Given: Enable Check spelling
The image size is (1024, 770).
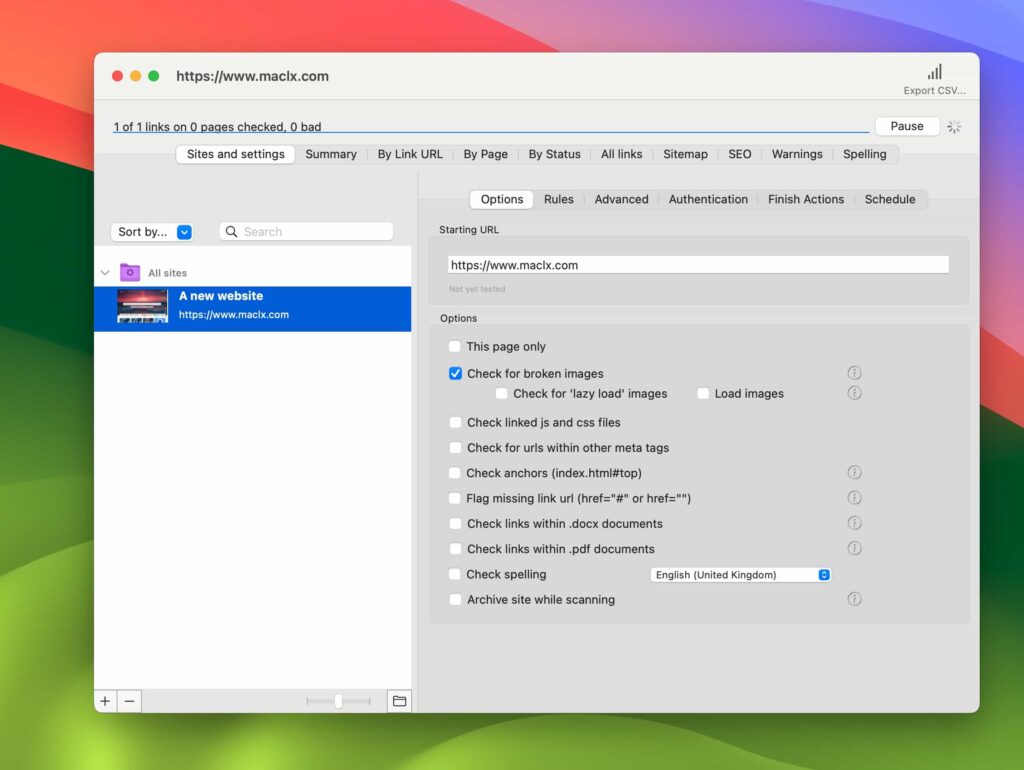Looking at the screenshot, I should pos(455,574).
